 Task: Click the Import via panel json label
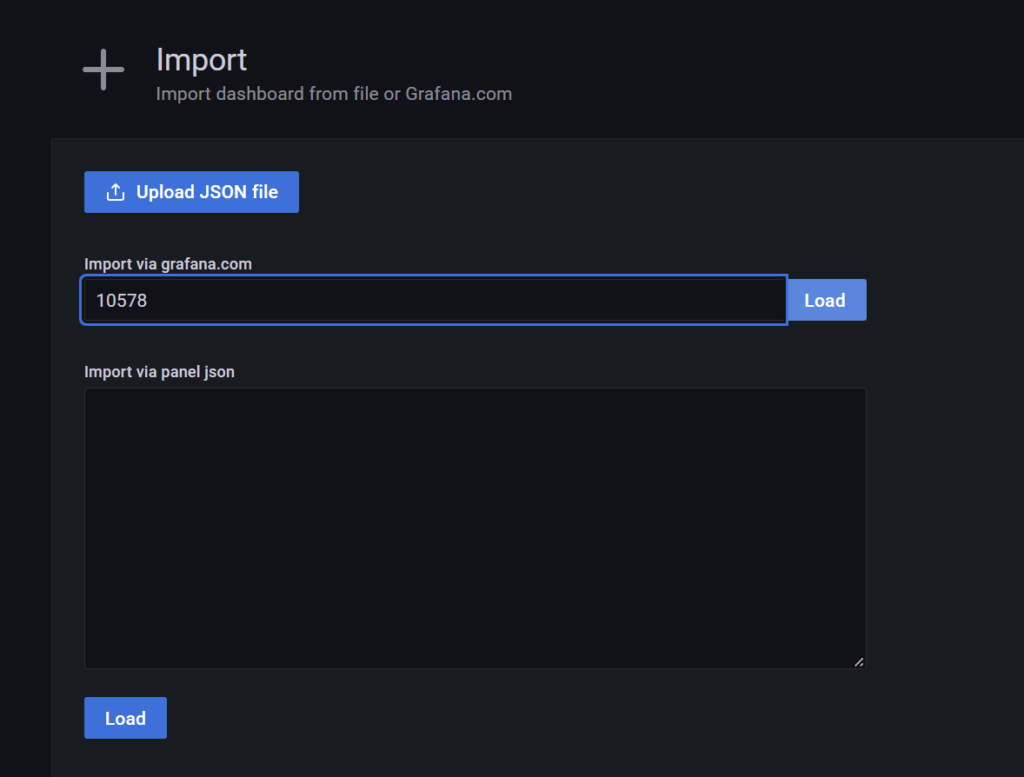(x=159, y=372)
